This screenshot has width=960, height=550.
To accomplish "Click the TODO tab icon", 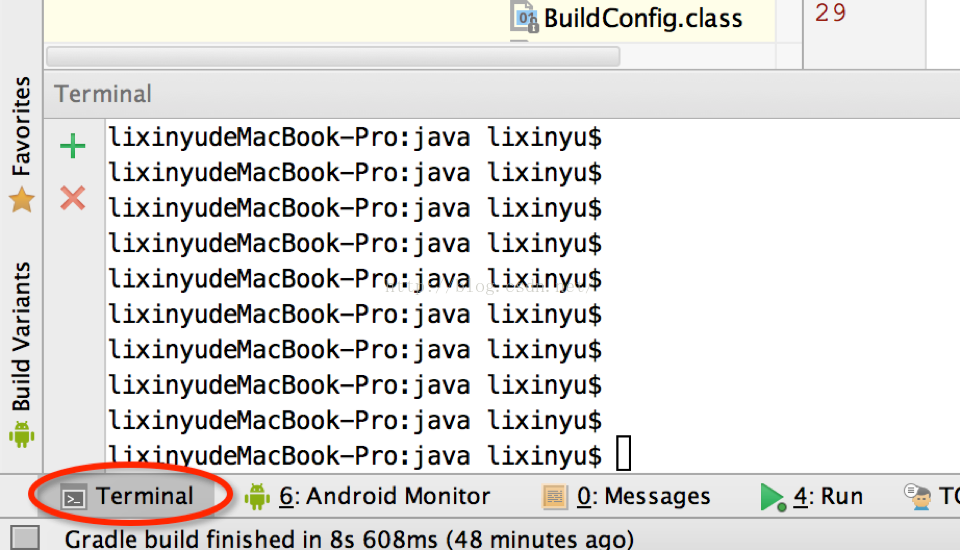I will [x=918, y=496].
